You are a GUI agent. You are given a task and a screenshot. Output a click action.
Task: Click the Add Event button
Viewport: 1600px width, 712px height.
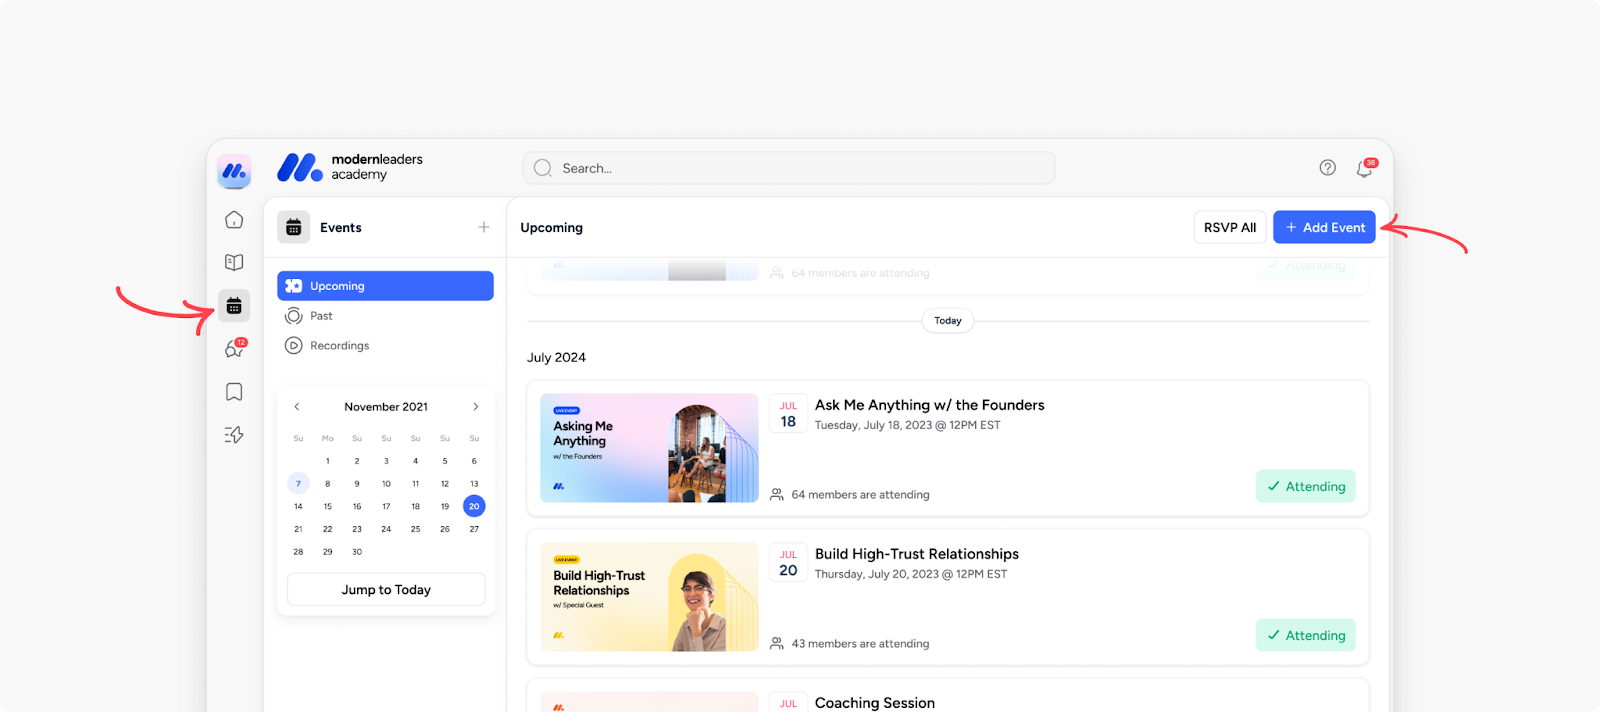point(1324,227)
